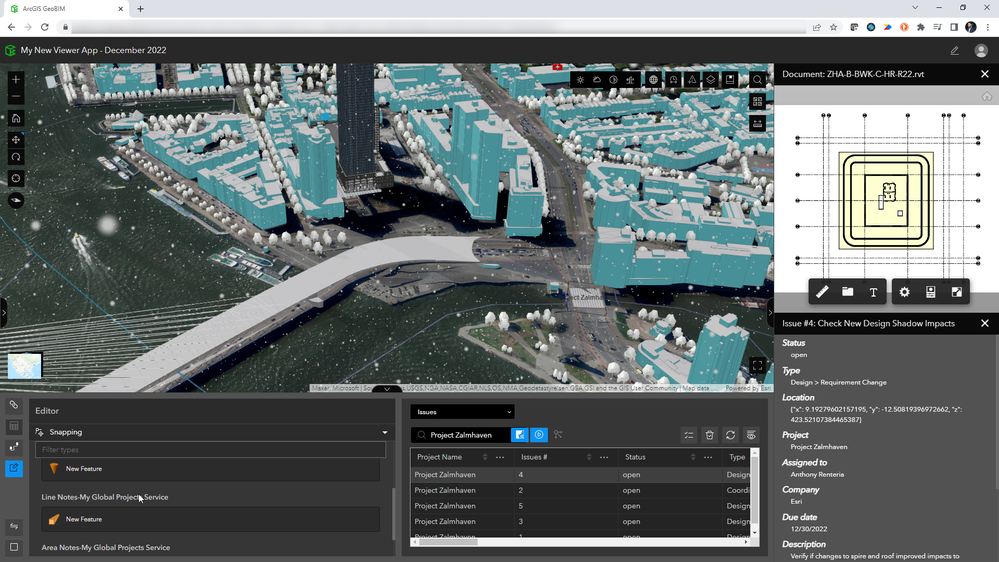Screen dimensions: 999x562
Task: Refresh the issues table
Action: [731, 435]
